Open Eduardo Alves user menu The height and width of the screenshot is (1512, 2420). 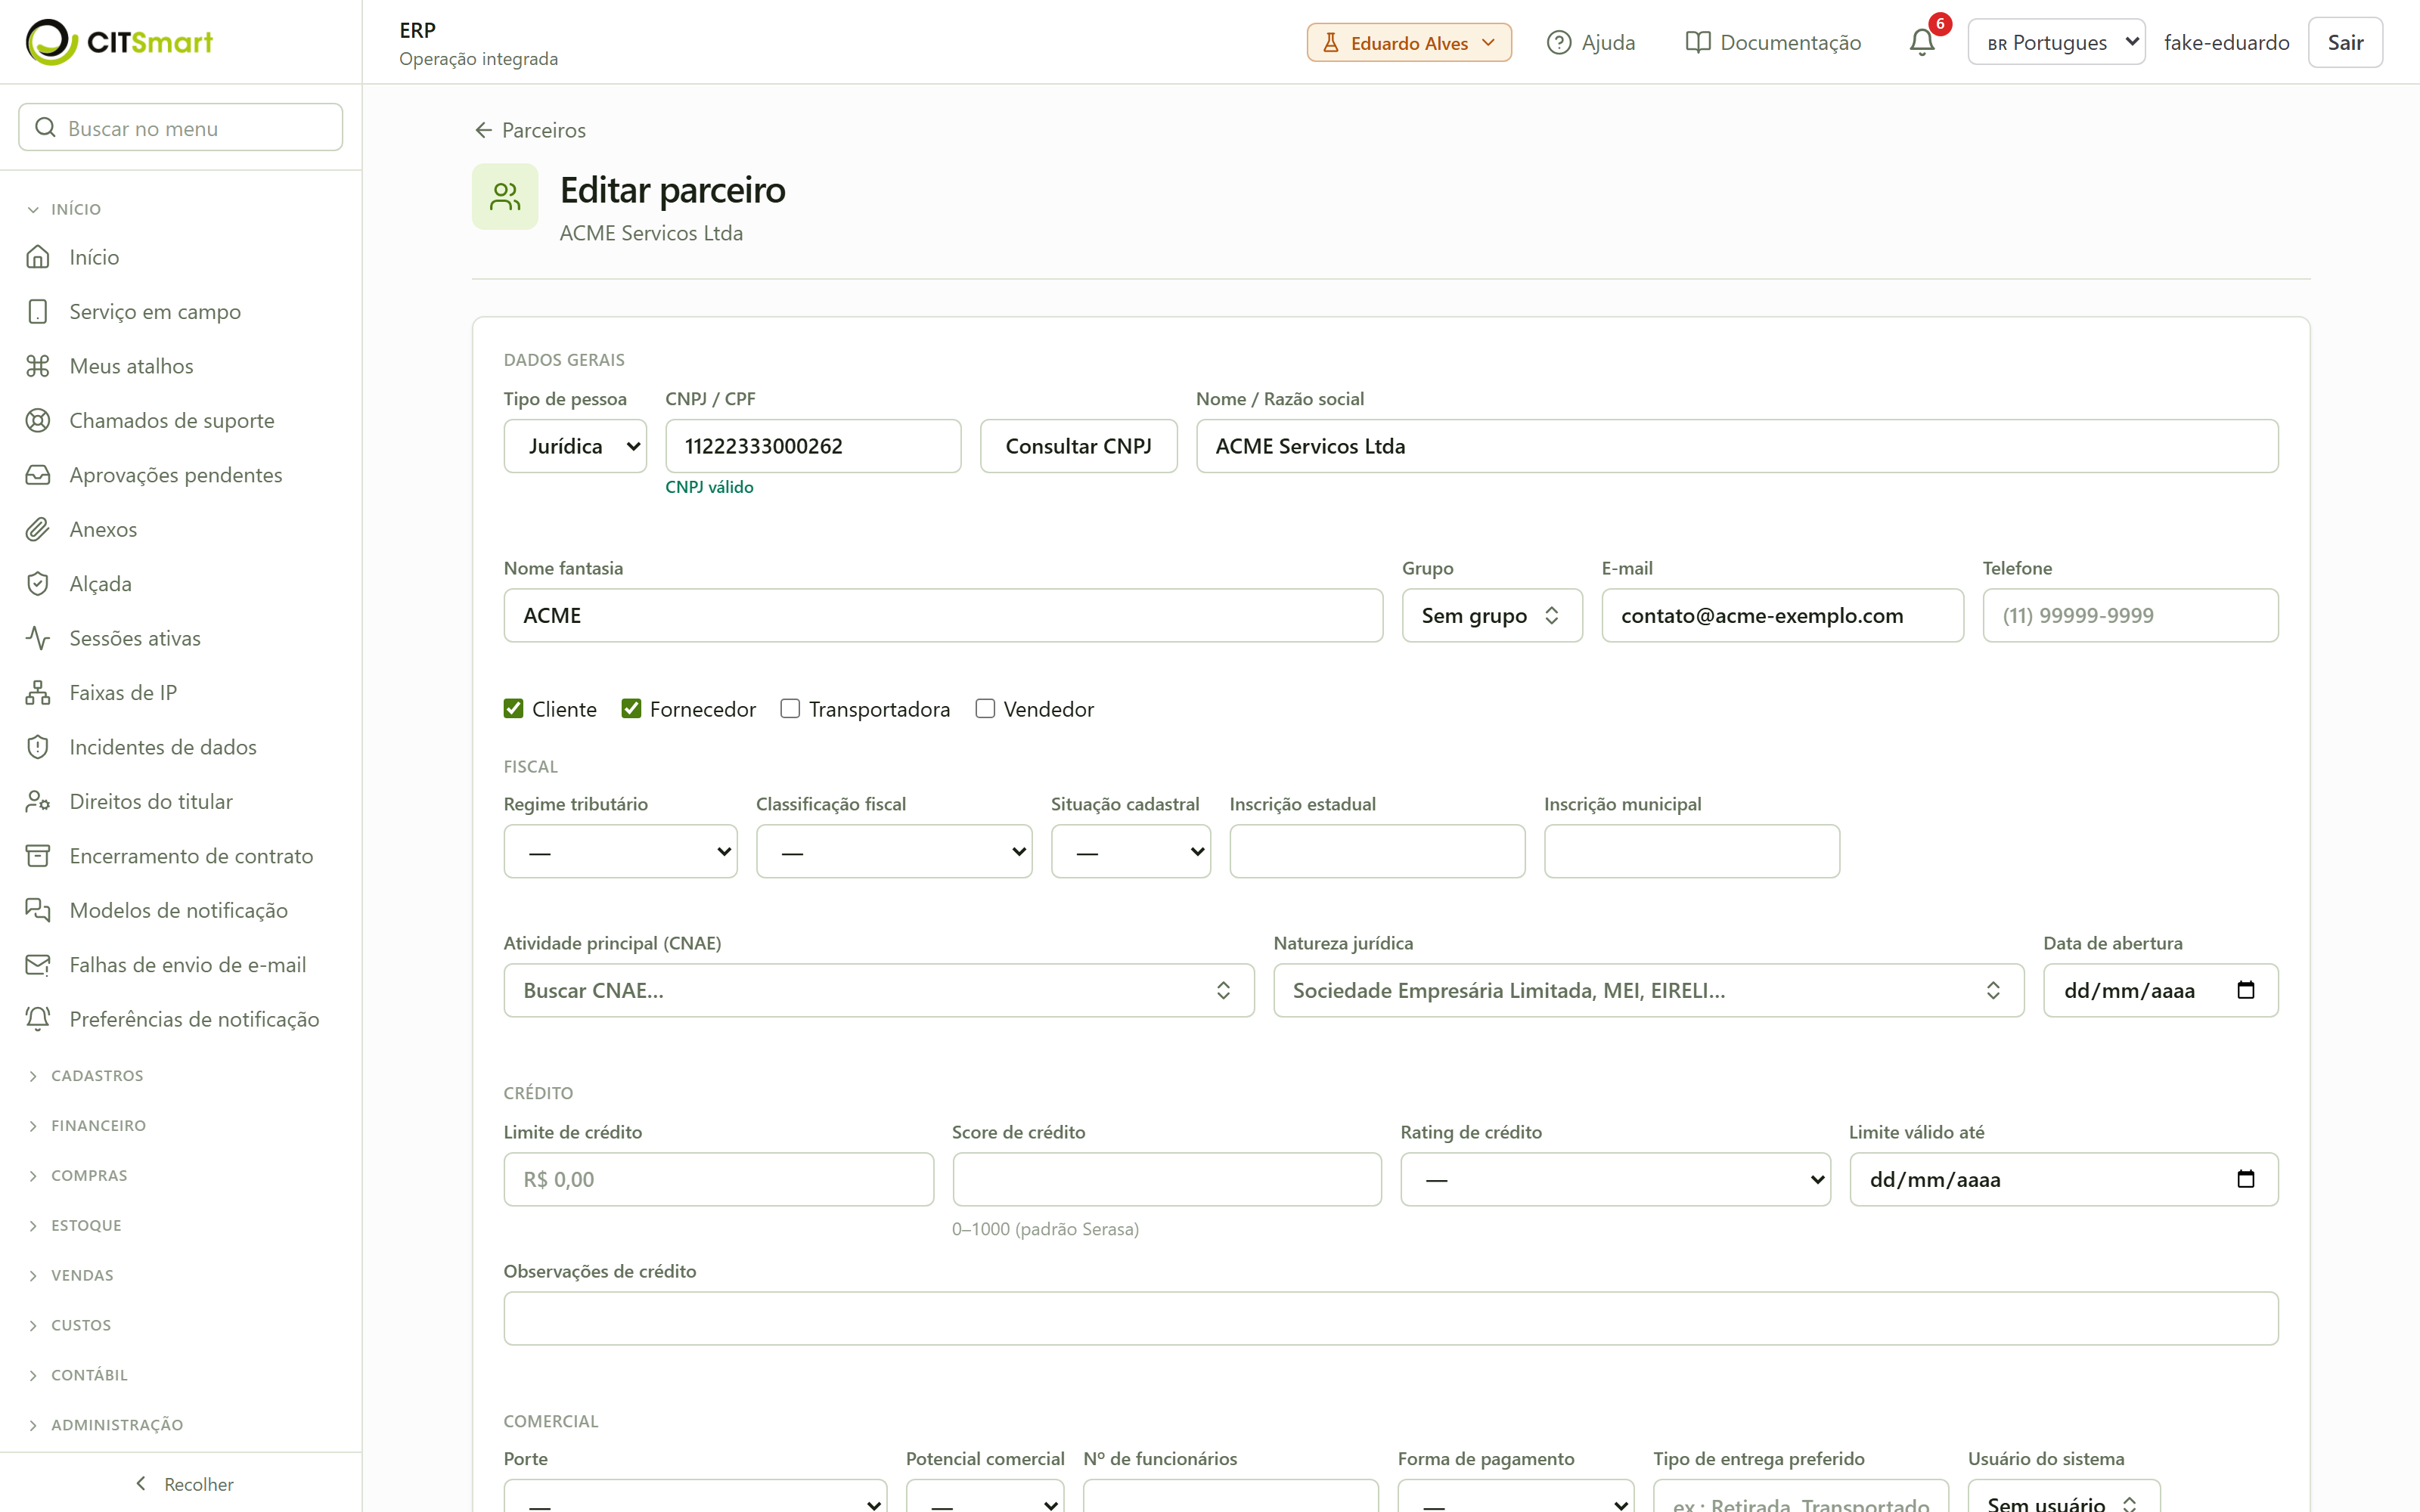pyautogui.click(x=1408, y=42)
